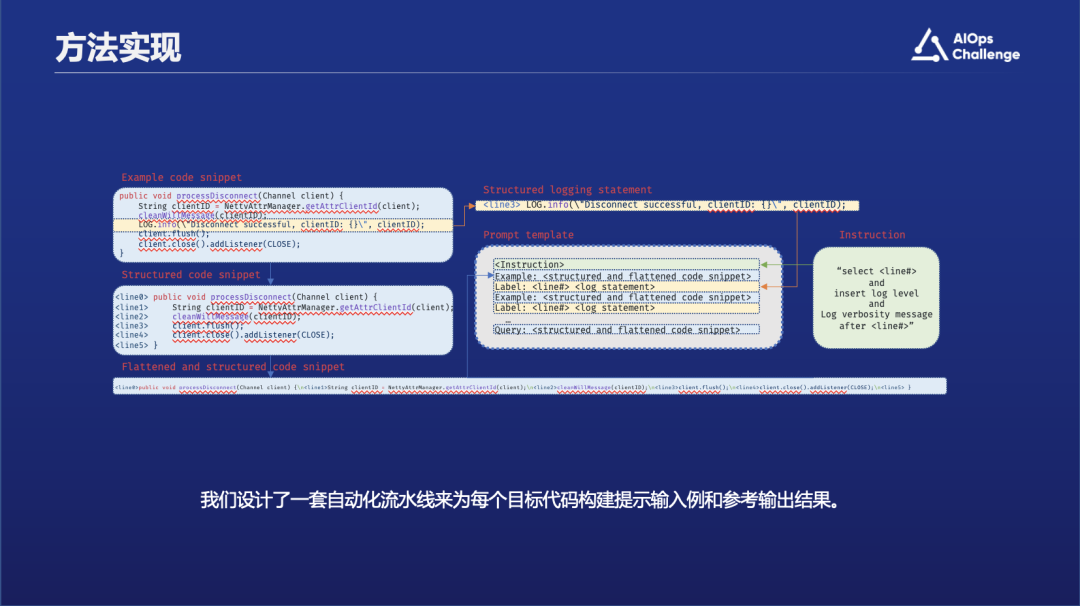Click the green instruction text box
The width and height of the screenshot is (1080, 606).
click(876, 298)
